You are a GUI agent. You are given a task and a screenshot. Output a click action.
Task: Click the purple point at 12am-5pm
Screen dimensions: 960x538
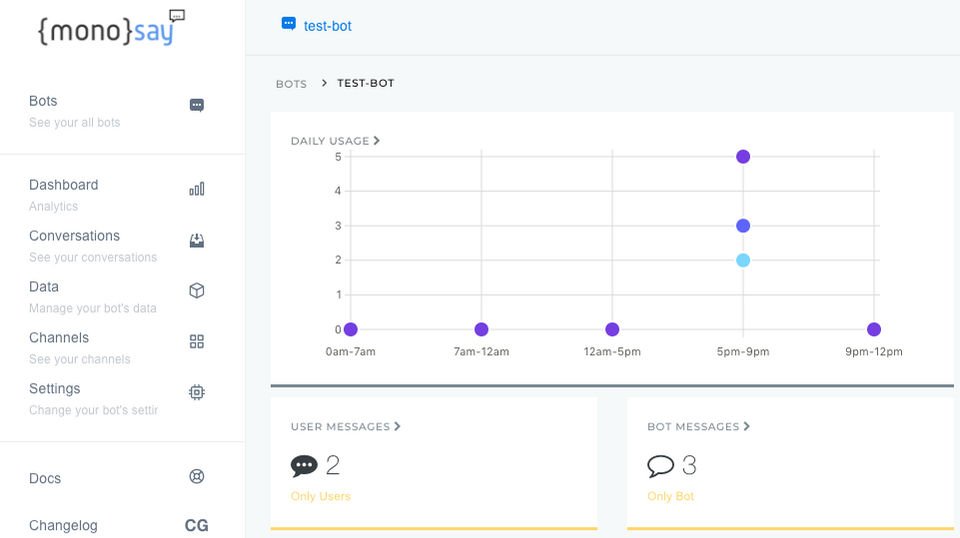click(x=612, y=329)
